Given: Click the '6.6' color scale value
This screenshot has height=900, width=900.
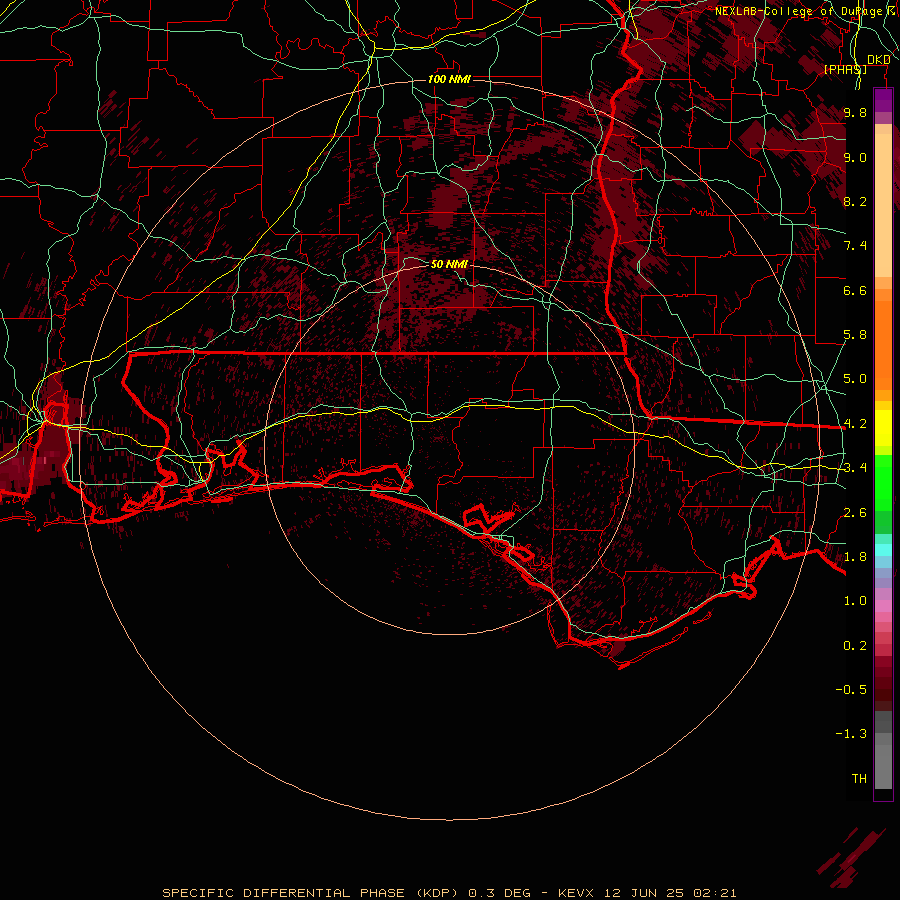Looking at the screenshot, I should 855,290.
